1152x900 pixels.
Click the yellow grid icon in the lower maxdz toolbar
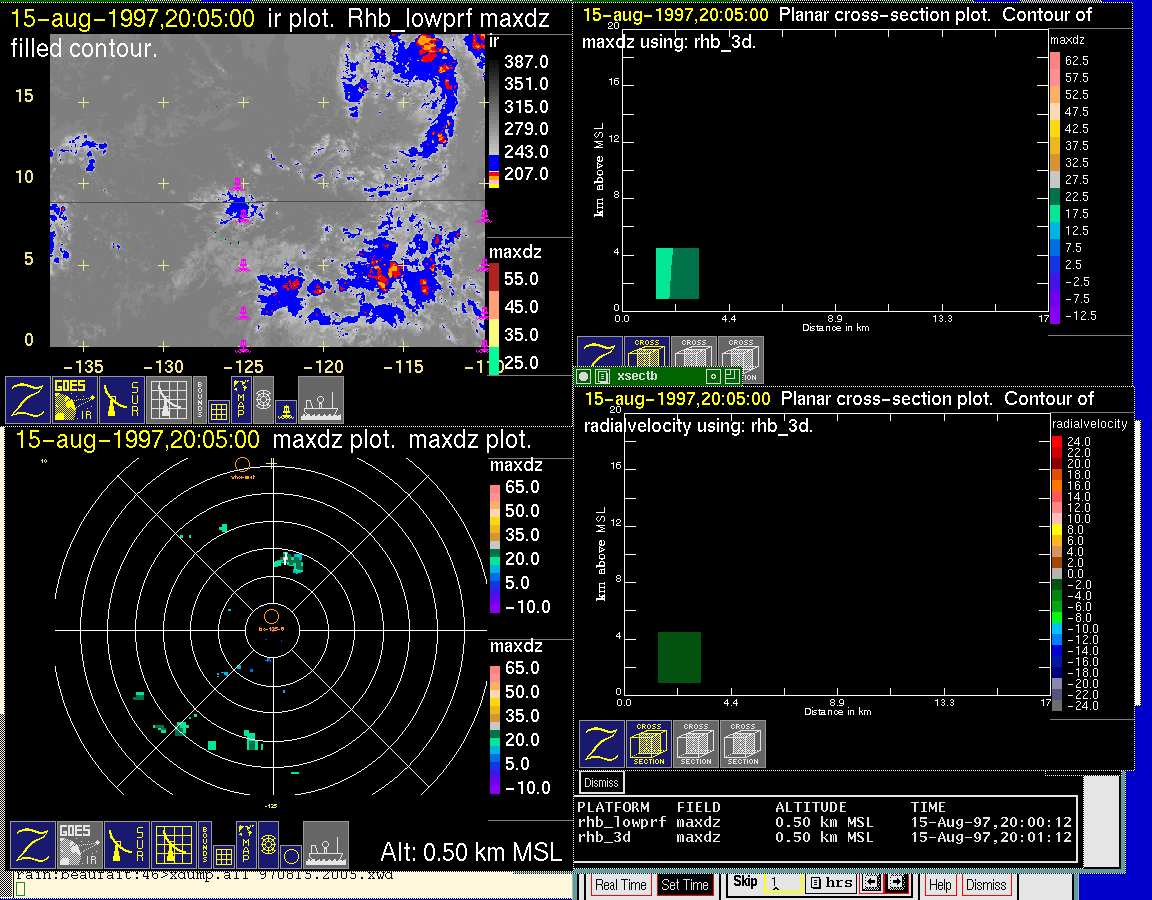pos(171,845)
